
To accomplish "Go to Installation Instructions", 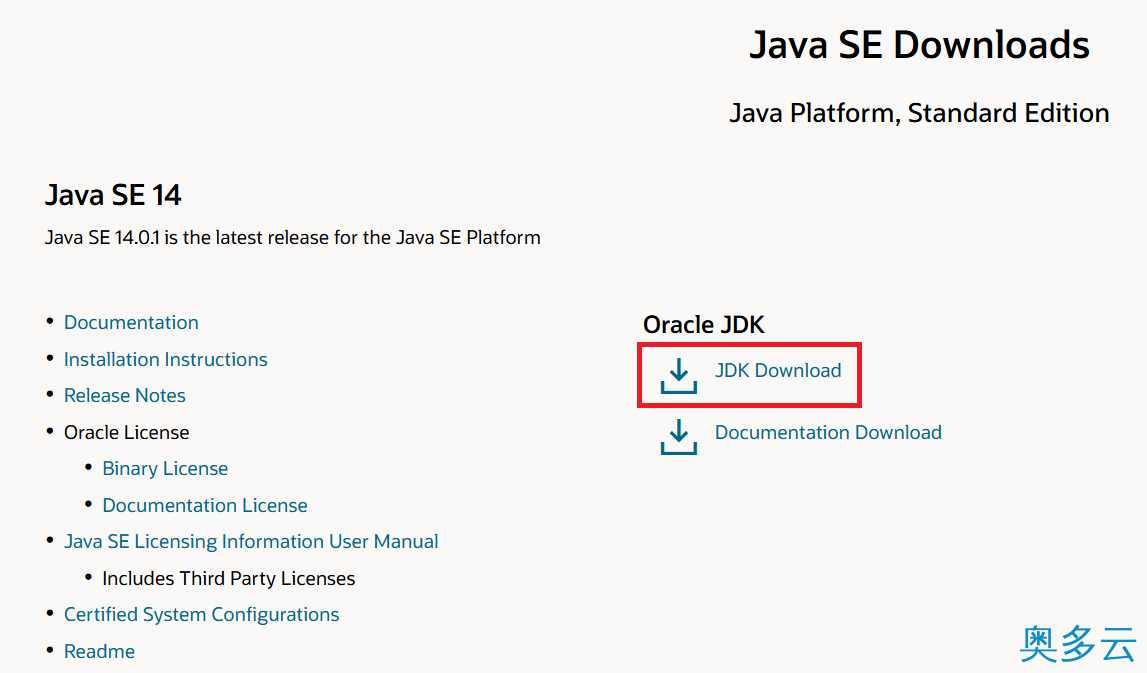I will [x=165, y=359].
